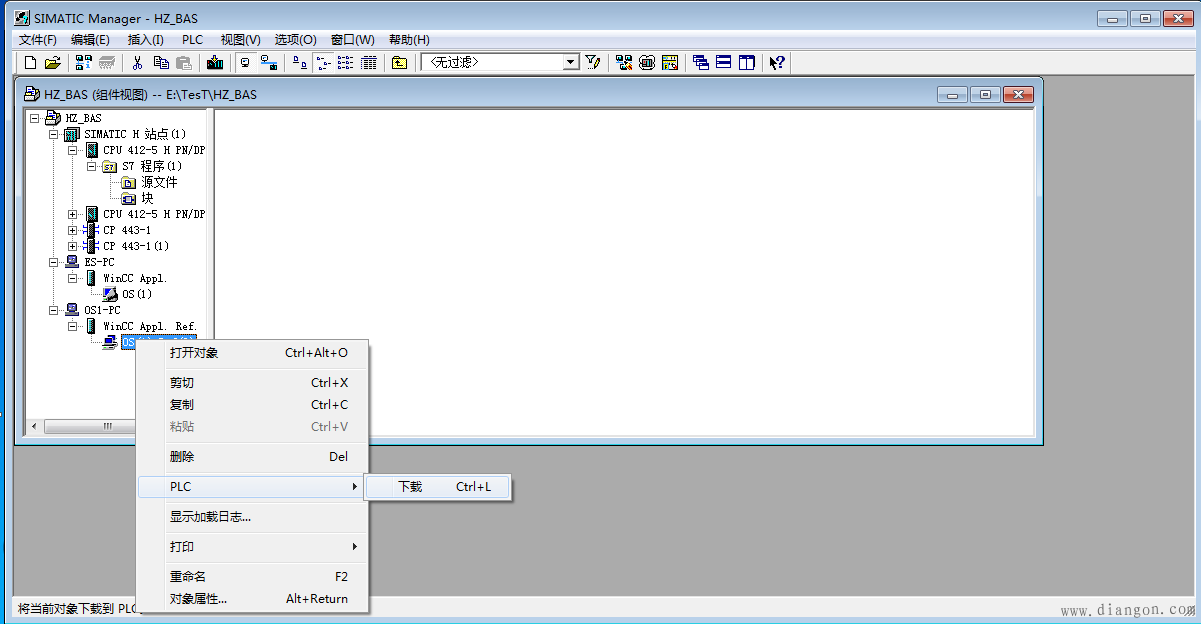
Task: Click the toolbar icon right of Simulate modules
Action: tap(670, 62)
